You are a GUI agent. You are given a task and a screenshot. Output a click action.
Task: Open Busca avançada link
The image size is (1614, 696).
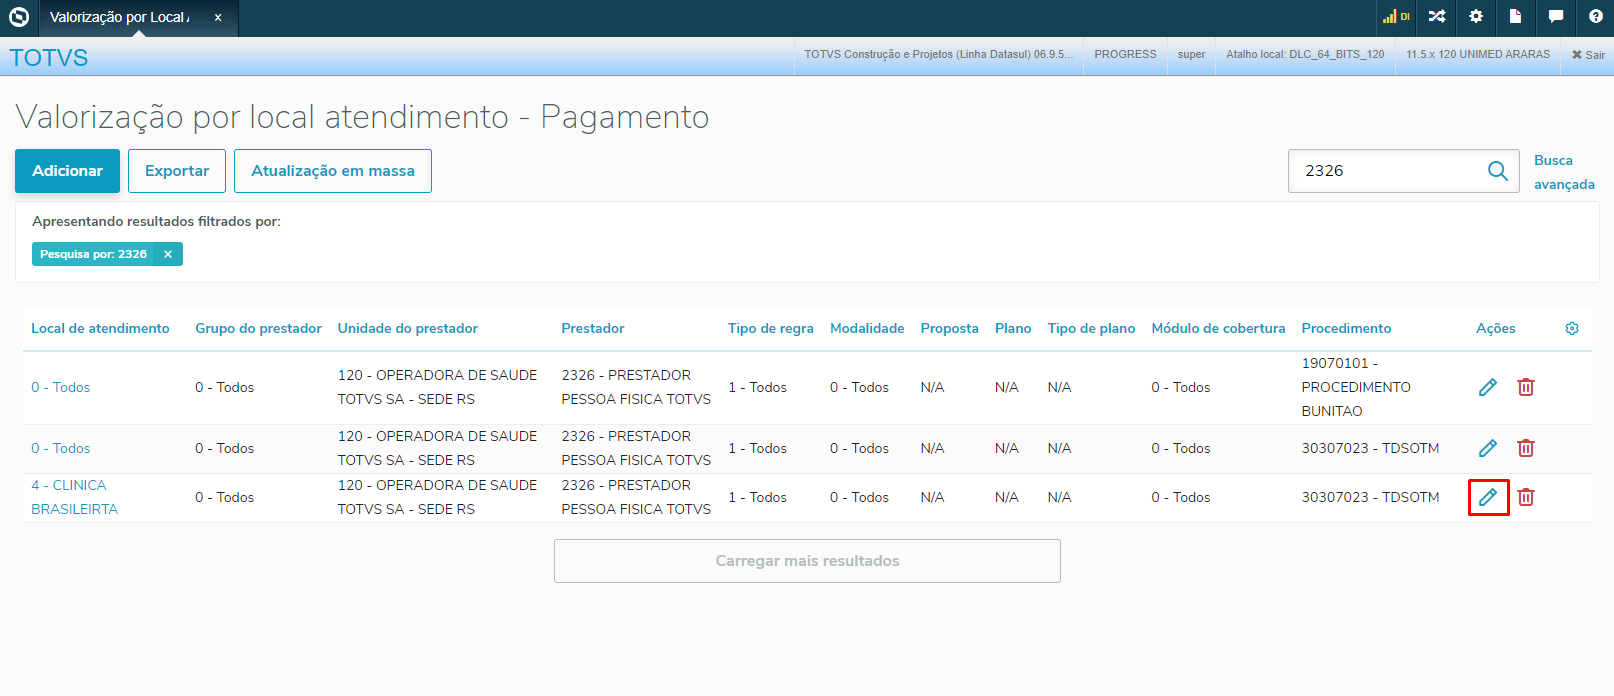click(x=1564, y=172)
